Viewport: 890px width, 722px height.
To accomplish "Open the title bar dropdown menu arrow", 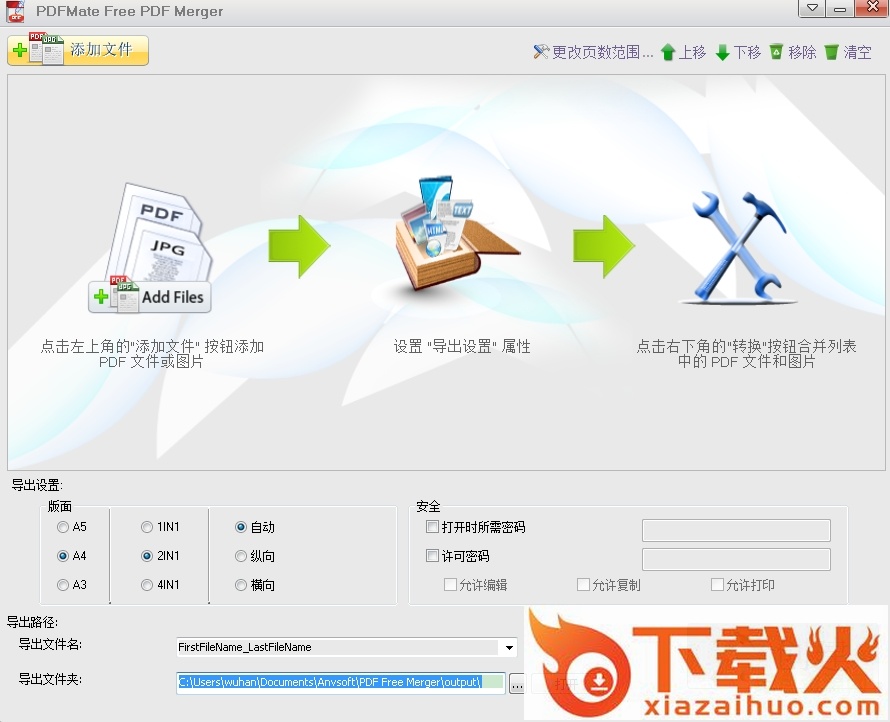I will [812, 9].
